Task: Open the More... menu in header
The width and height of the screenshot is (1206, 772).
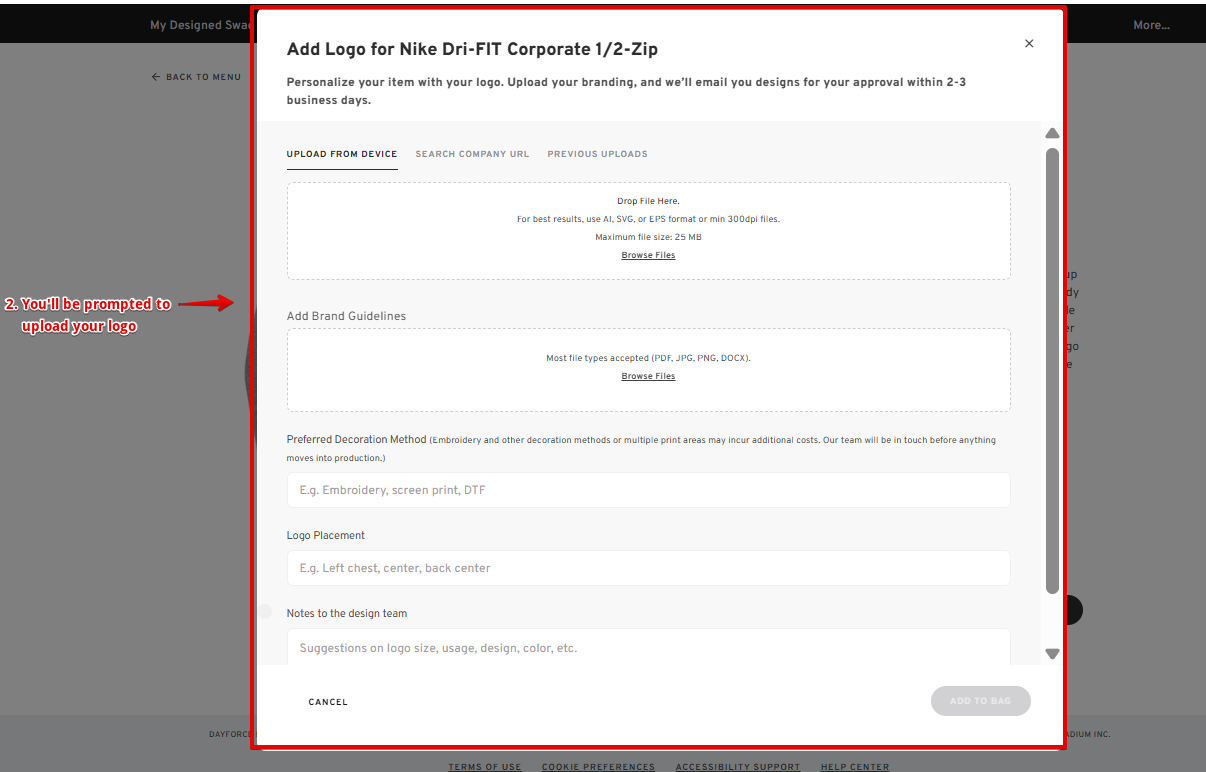Action: click(1151, 25)
